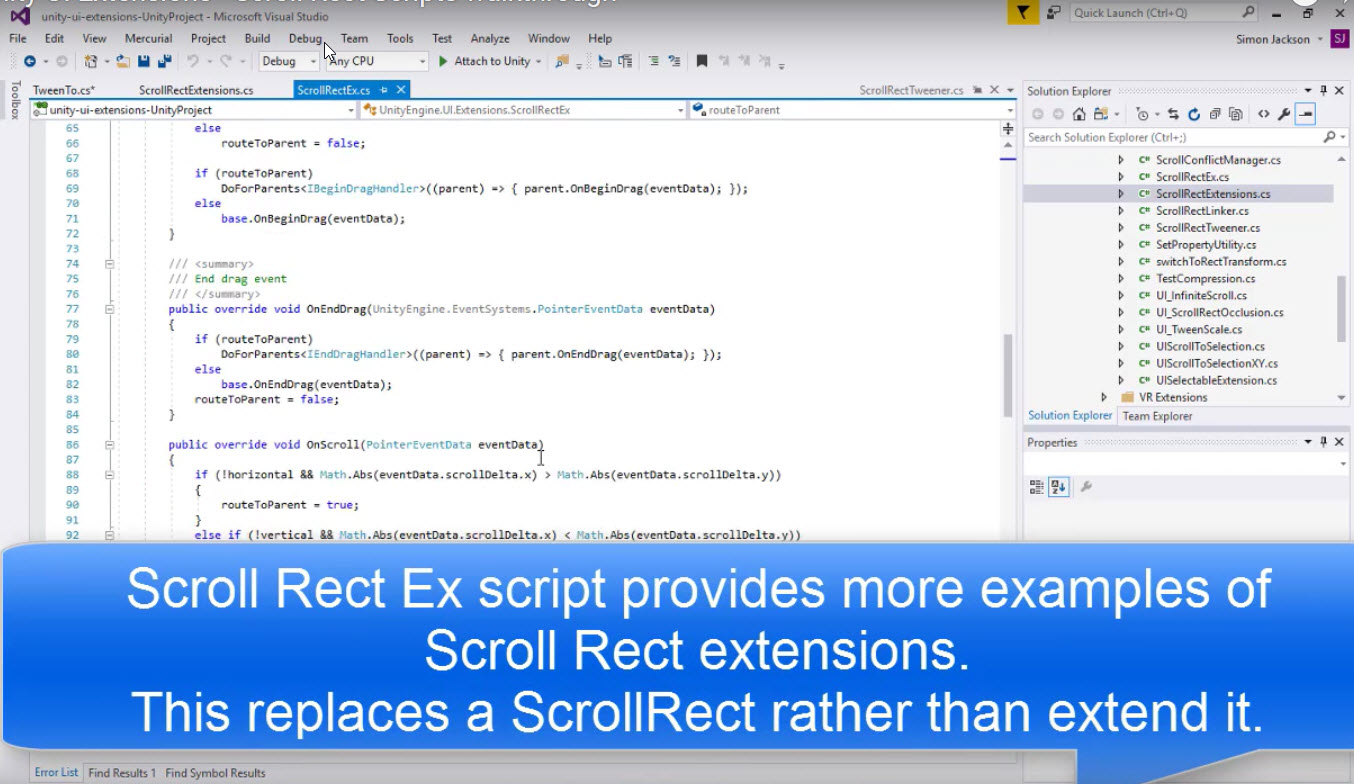The width and height of the screenshot is (1354, 784).
Task: Click the Find in Files toolbar icon
Action: (x=561, y=61)
